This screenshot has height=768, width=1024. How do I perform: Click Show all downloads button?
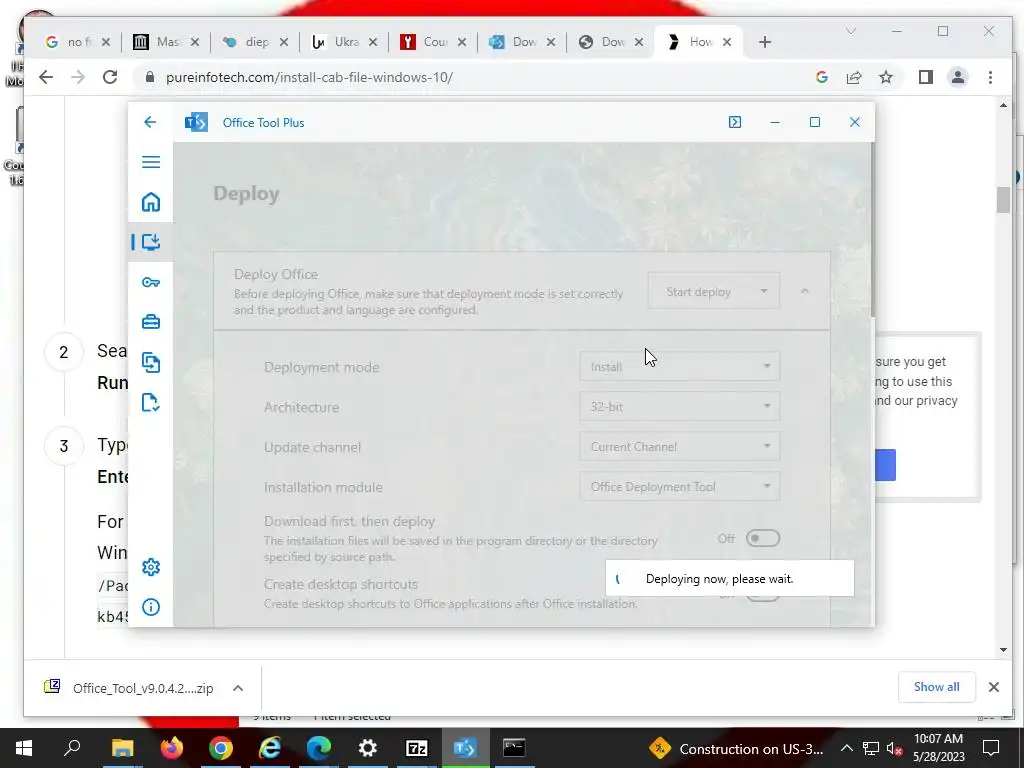coord(936,687)
